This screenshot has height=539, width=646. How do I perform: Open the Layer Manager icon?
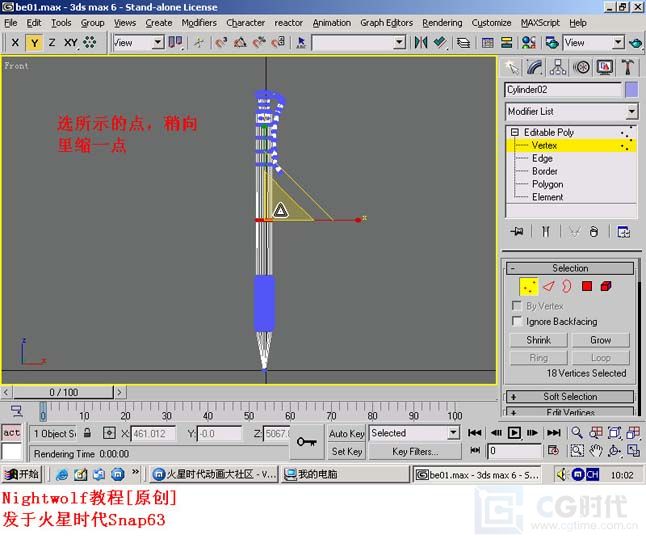pos(464,42)
